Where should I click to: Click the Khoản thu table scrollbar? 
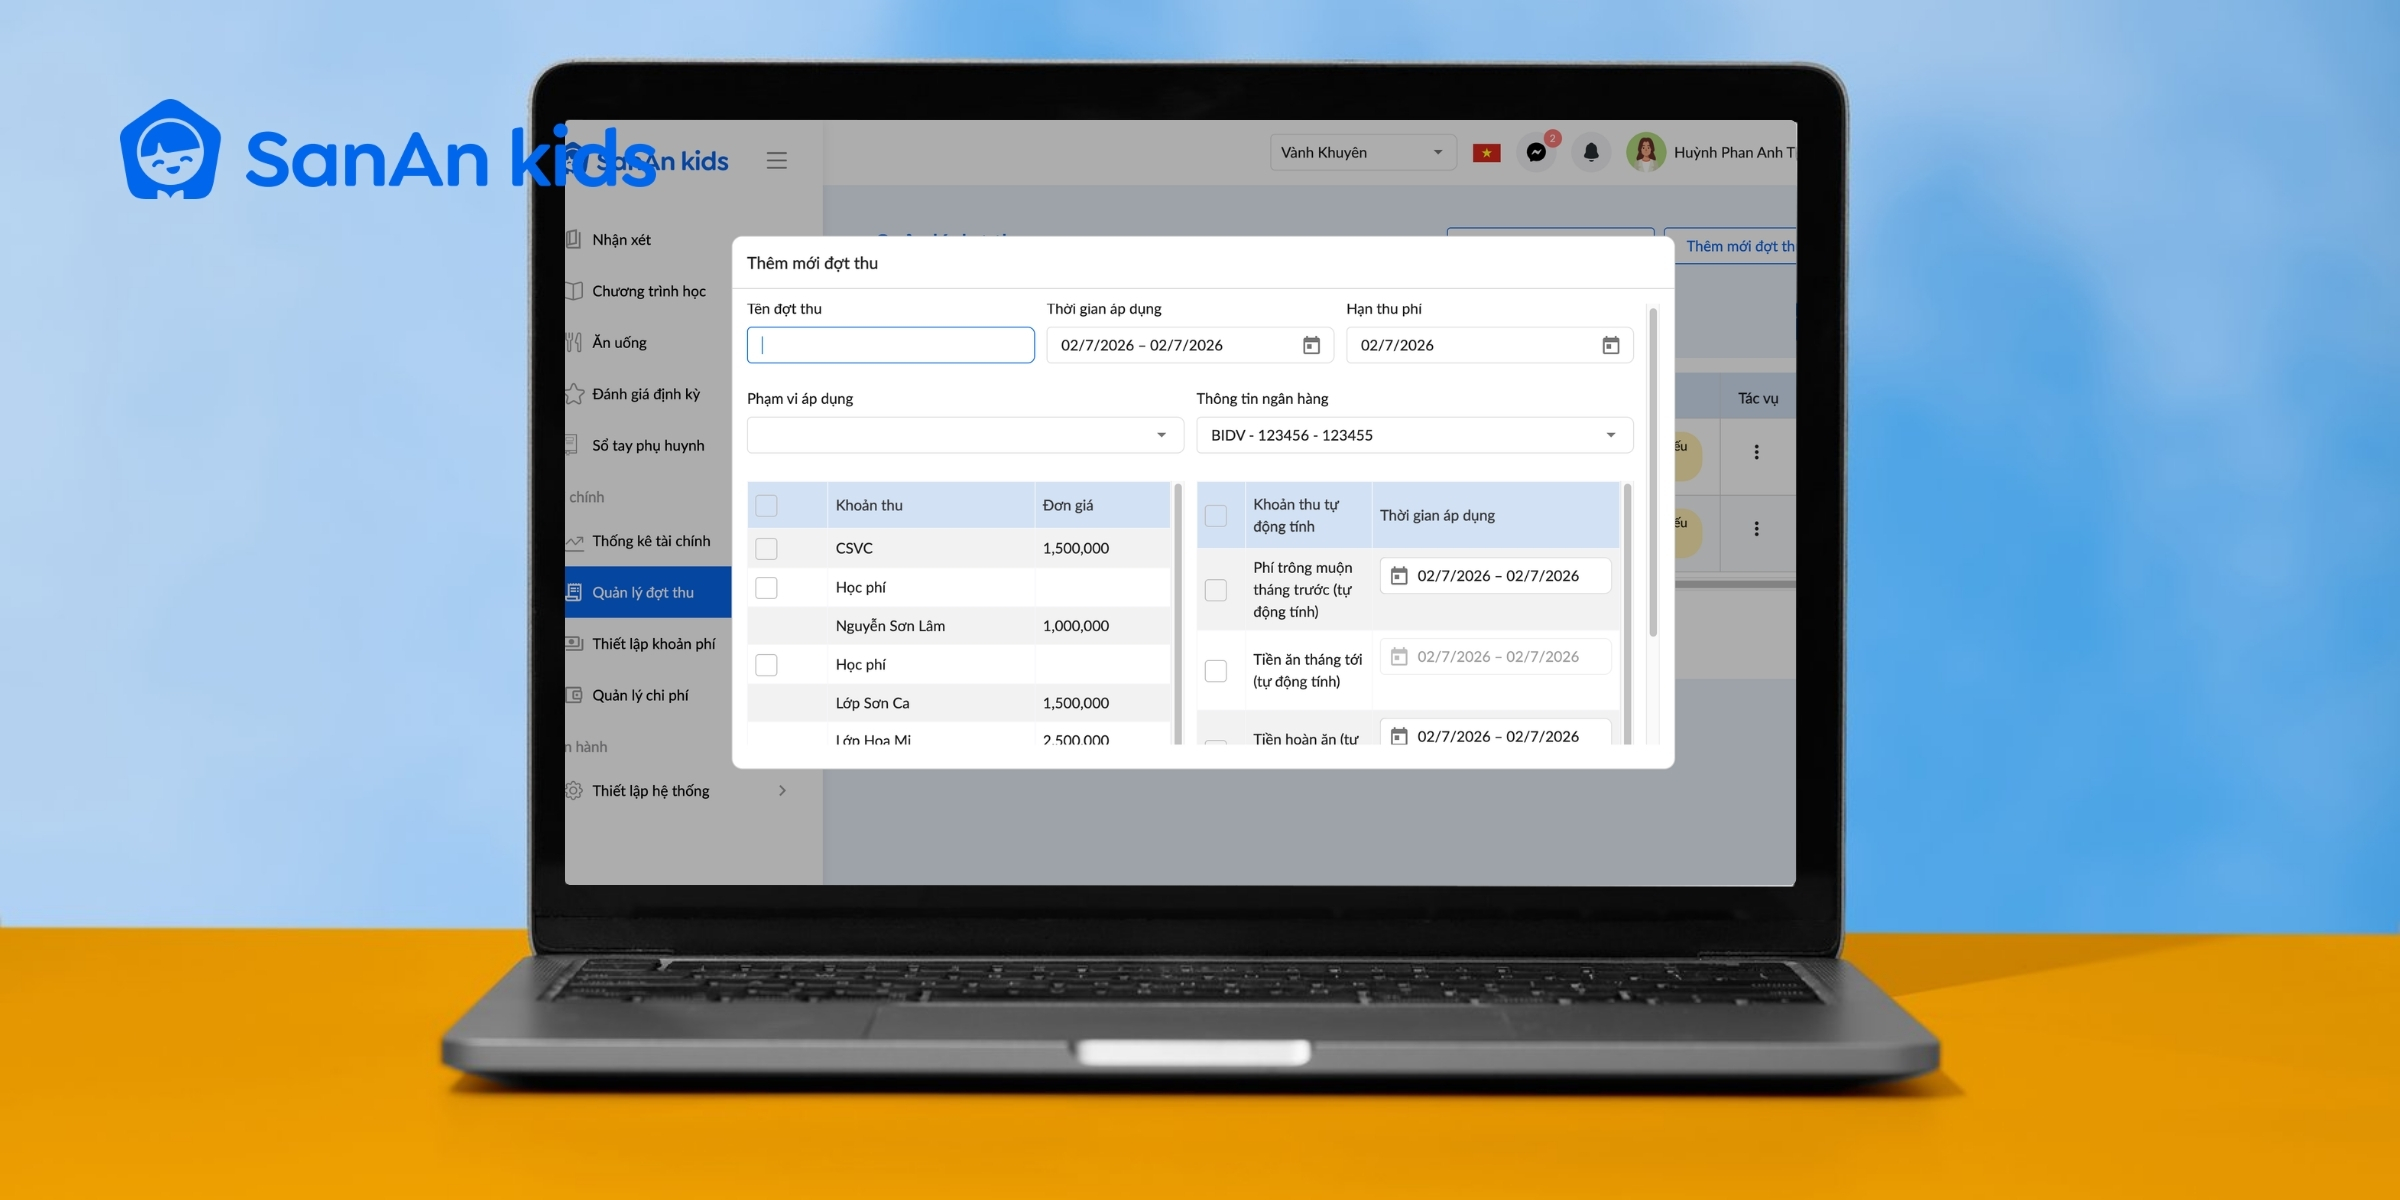coord(1177,613)
